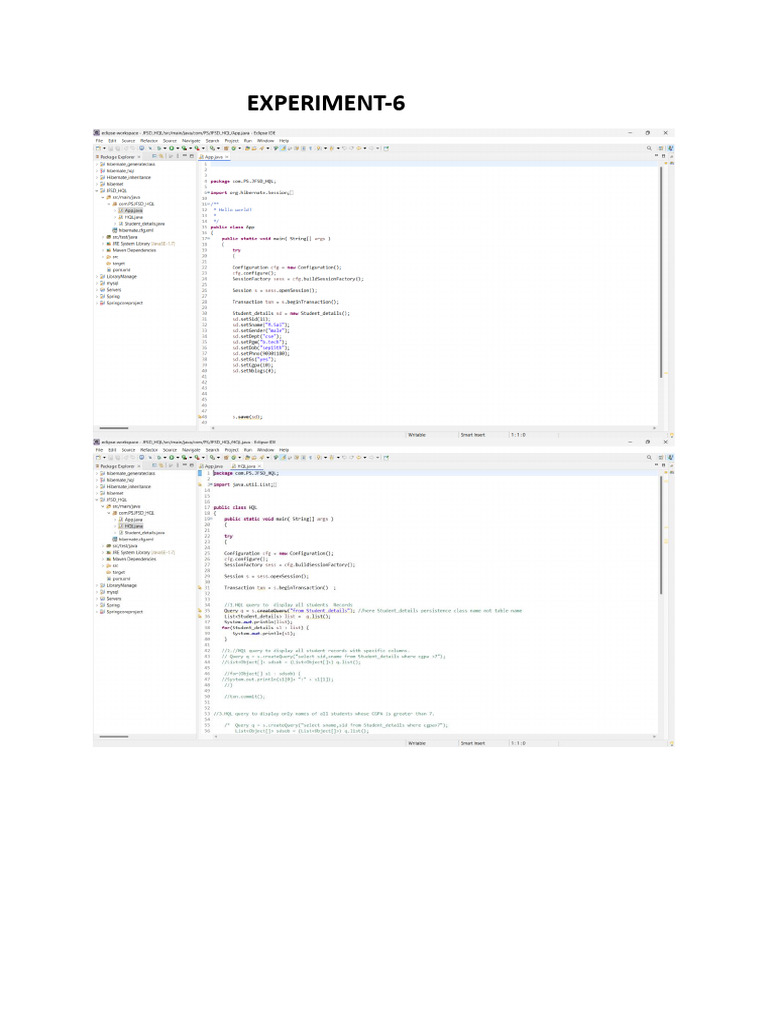Close the HQL.java editor tab

(x=259, y=466)
